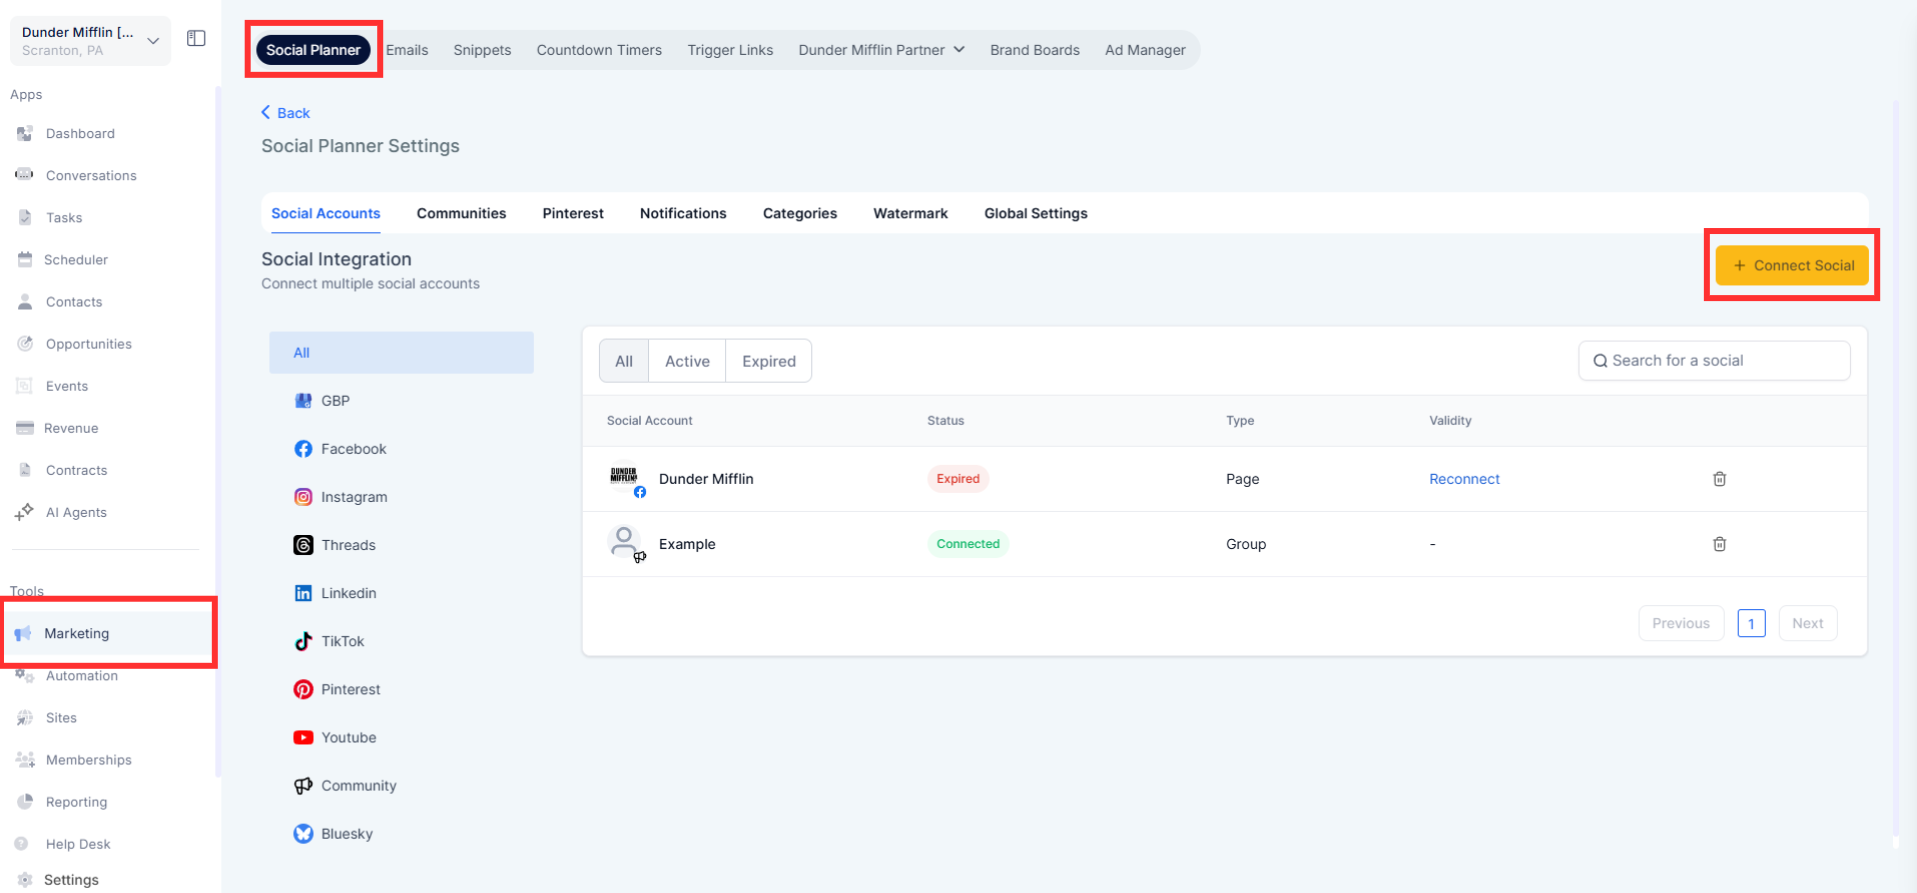Image resolution: width=1917 pixels, height=893 pixels.
Task: Open the Conversations sidebar icon
Action: [x=25, y=175]
